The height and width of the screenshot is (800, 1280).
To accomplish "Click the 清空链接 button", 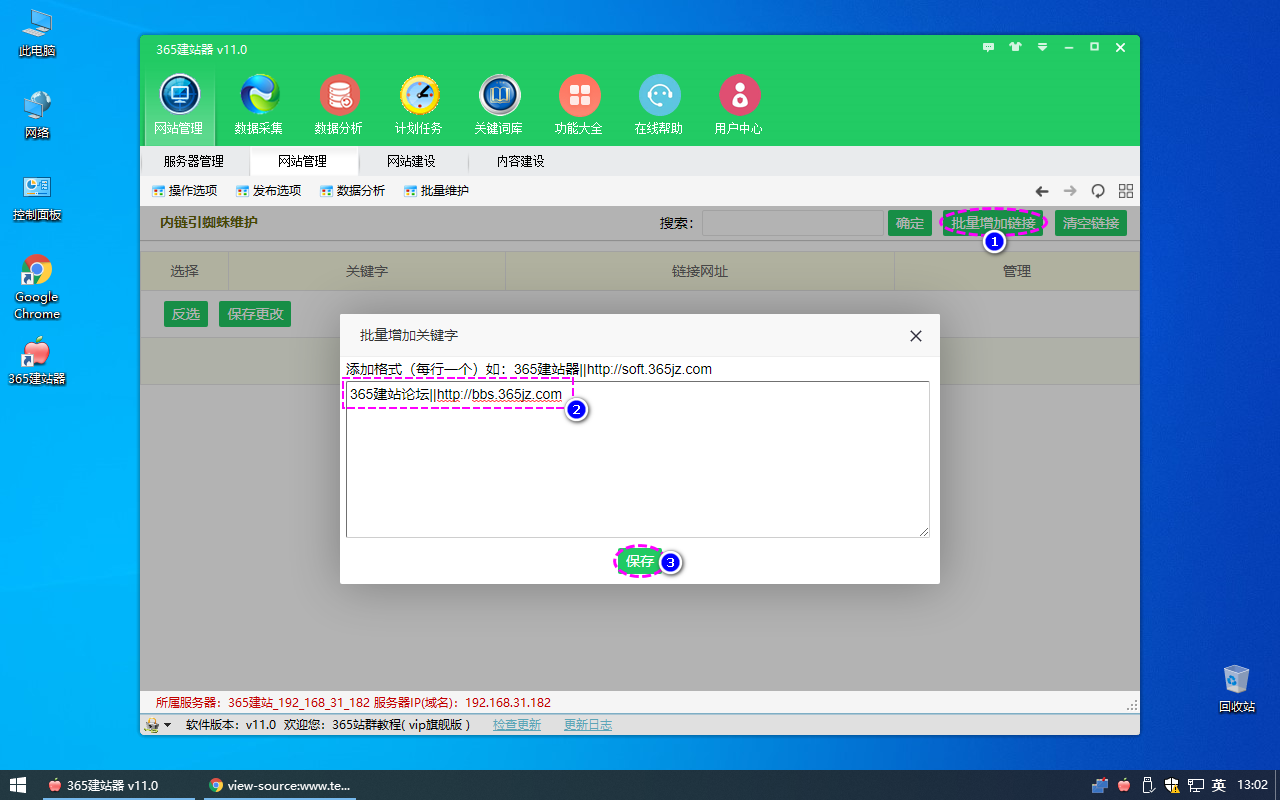I will pyautogui.click(x=1091, y=223).
